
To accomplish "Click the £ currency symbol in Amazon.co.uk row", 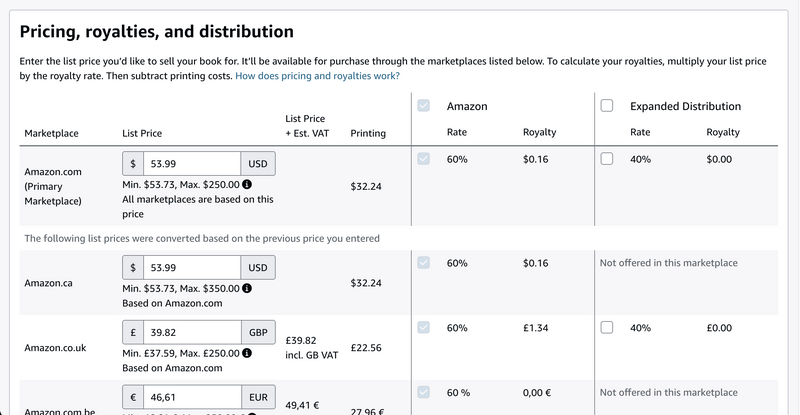I will click(x=133, y=332).
